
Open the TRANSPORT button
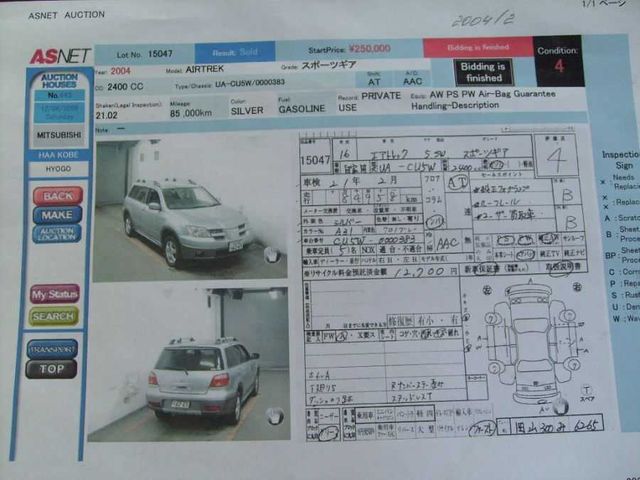(x=52, y=349)
